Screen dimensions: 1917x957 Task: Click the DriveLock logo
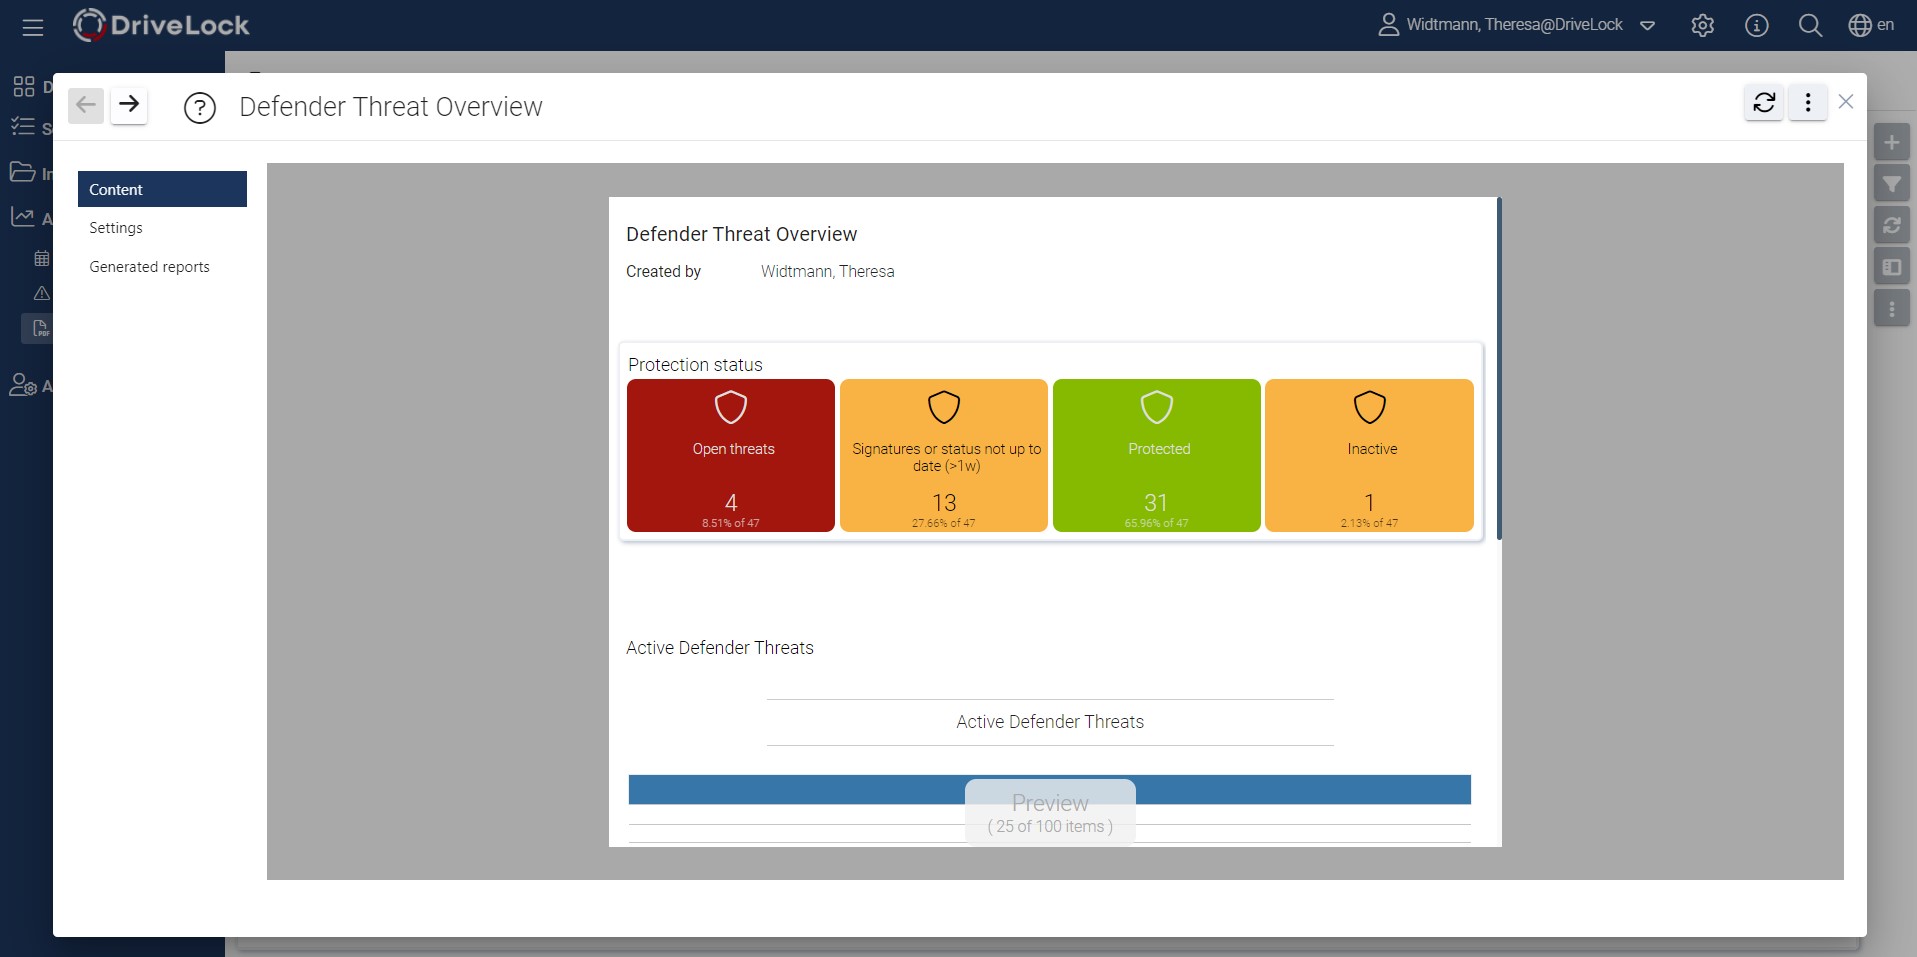(161, 25)
